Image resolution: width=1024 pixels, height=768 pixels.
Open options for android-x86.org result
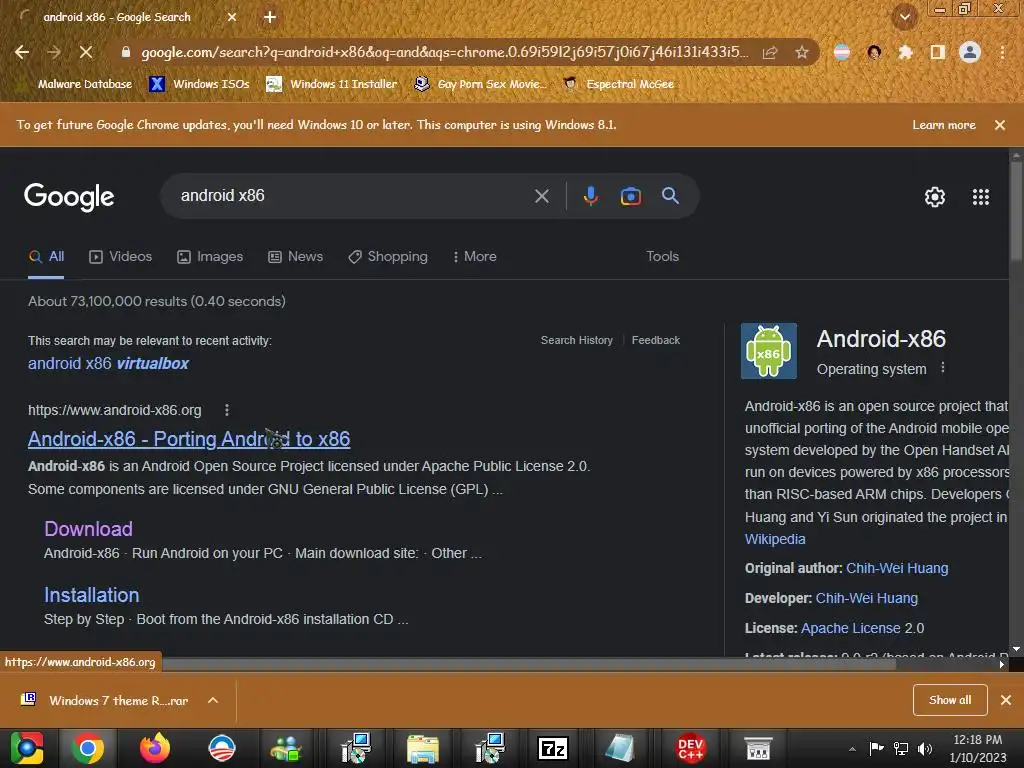click(x=227, y=410)
